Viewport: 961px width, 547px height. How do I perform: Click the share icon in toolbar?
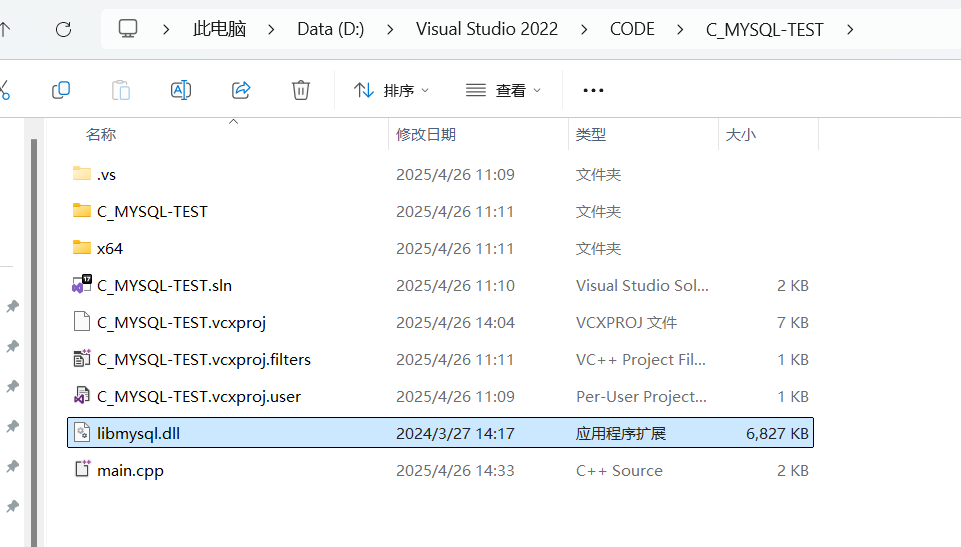[241, 90]
